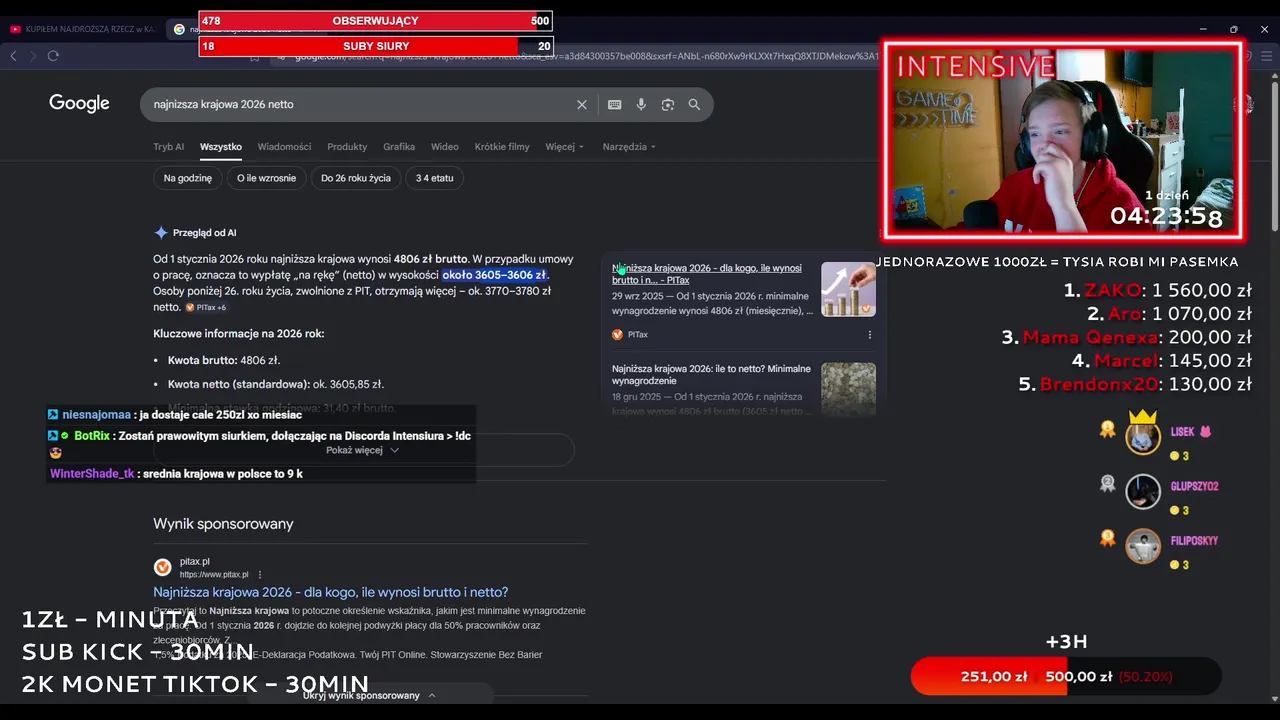The image size is (1280, 720).
Task: Reload the page with browser refresh icon
Action: tap(53, 56)
